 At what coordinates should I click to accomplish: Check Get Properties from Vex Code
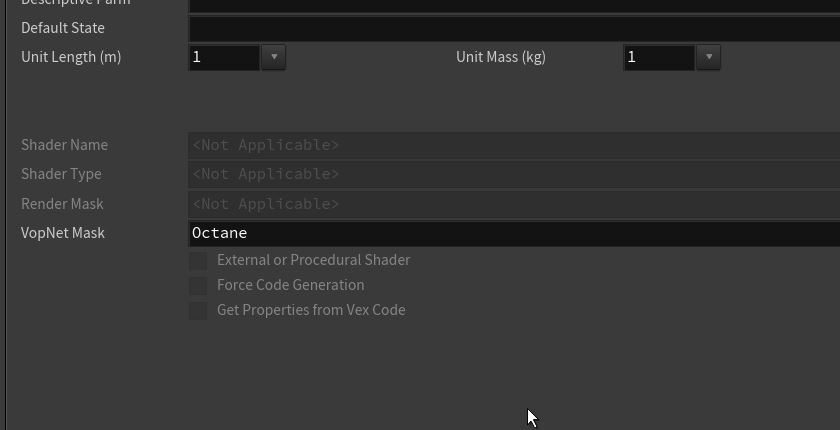[198, 310]
